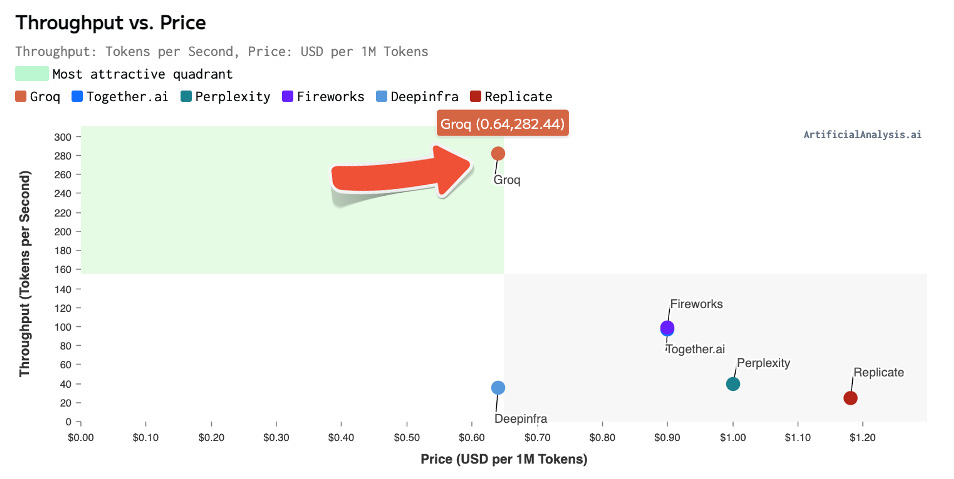Click the Together.ai point label text
The height and width of the screenshot is (479, 954).
coord(695,349)
